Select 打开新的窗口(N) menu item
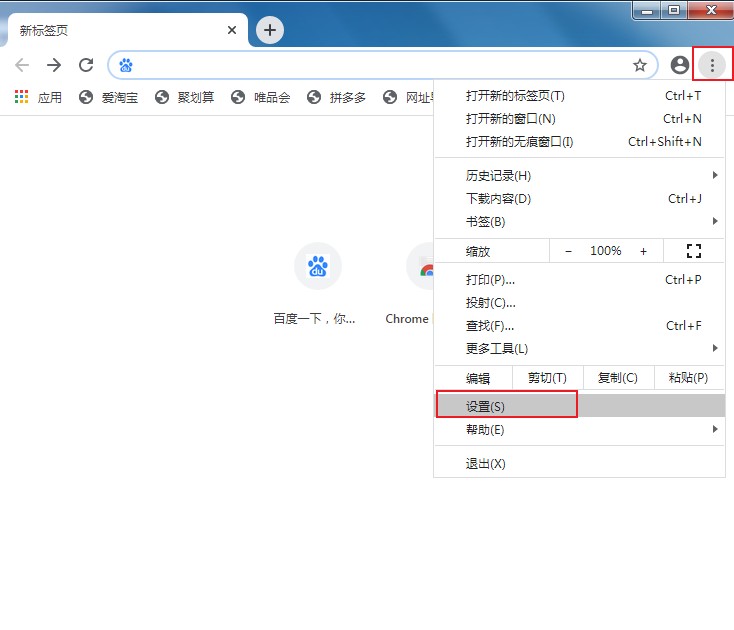Image resolution: width=734 pixels, height=630 pixels. 580,119
